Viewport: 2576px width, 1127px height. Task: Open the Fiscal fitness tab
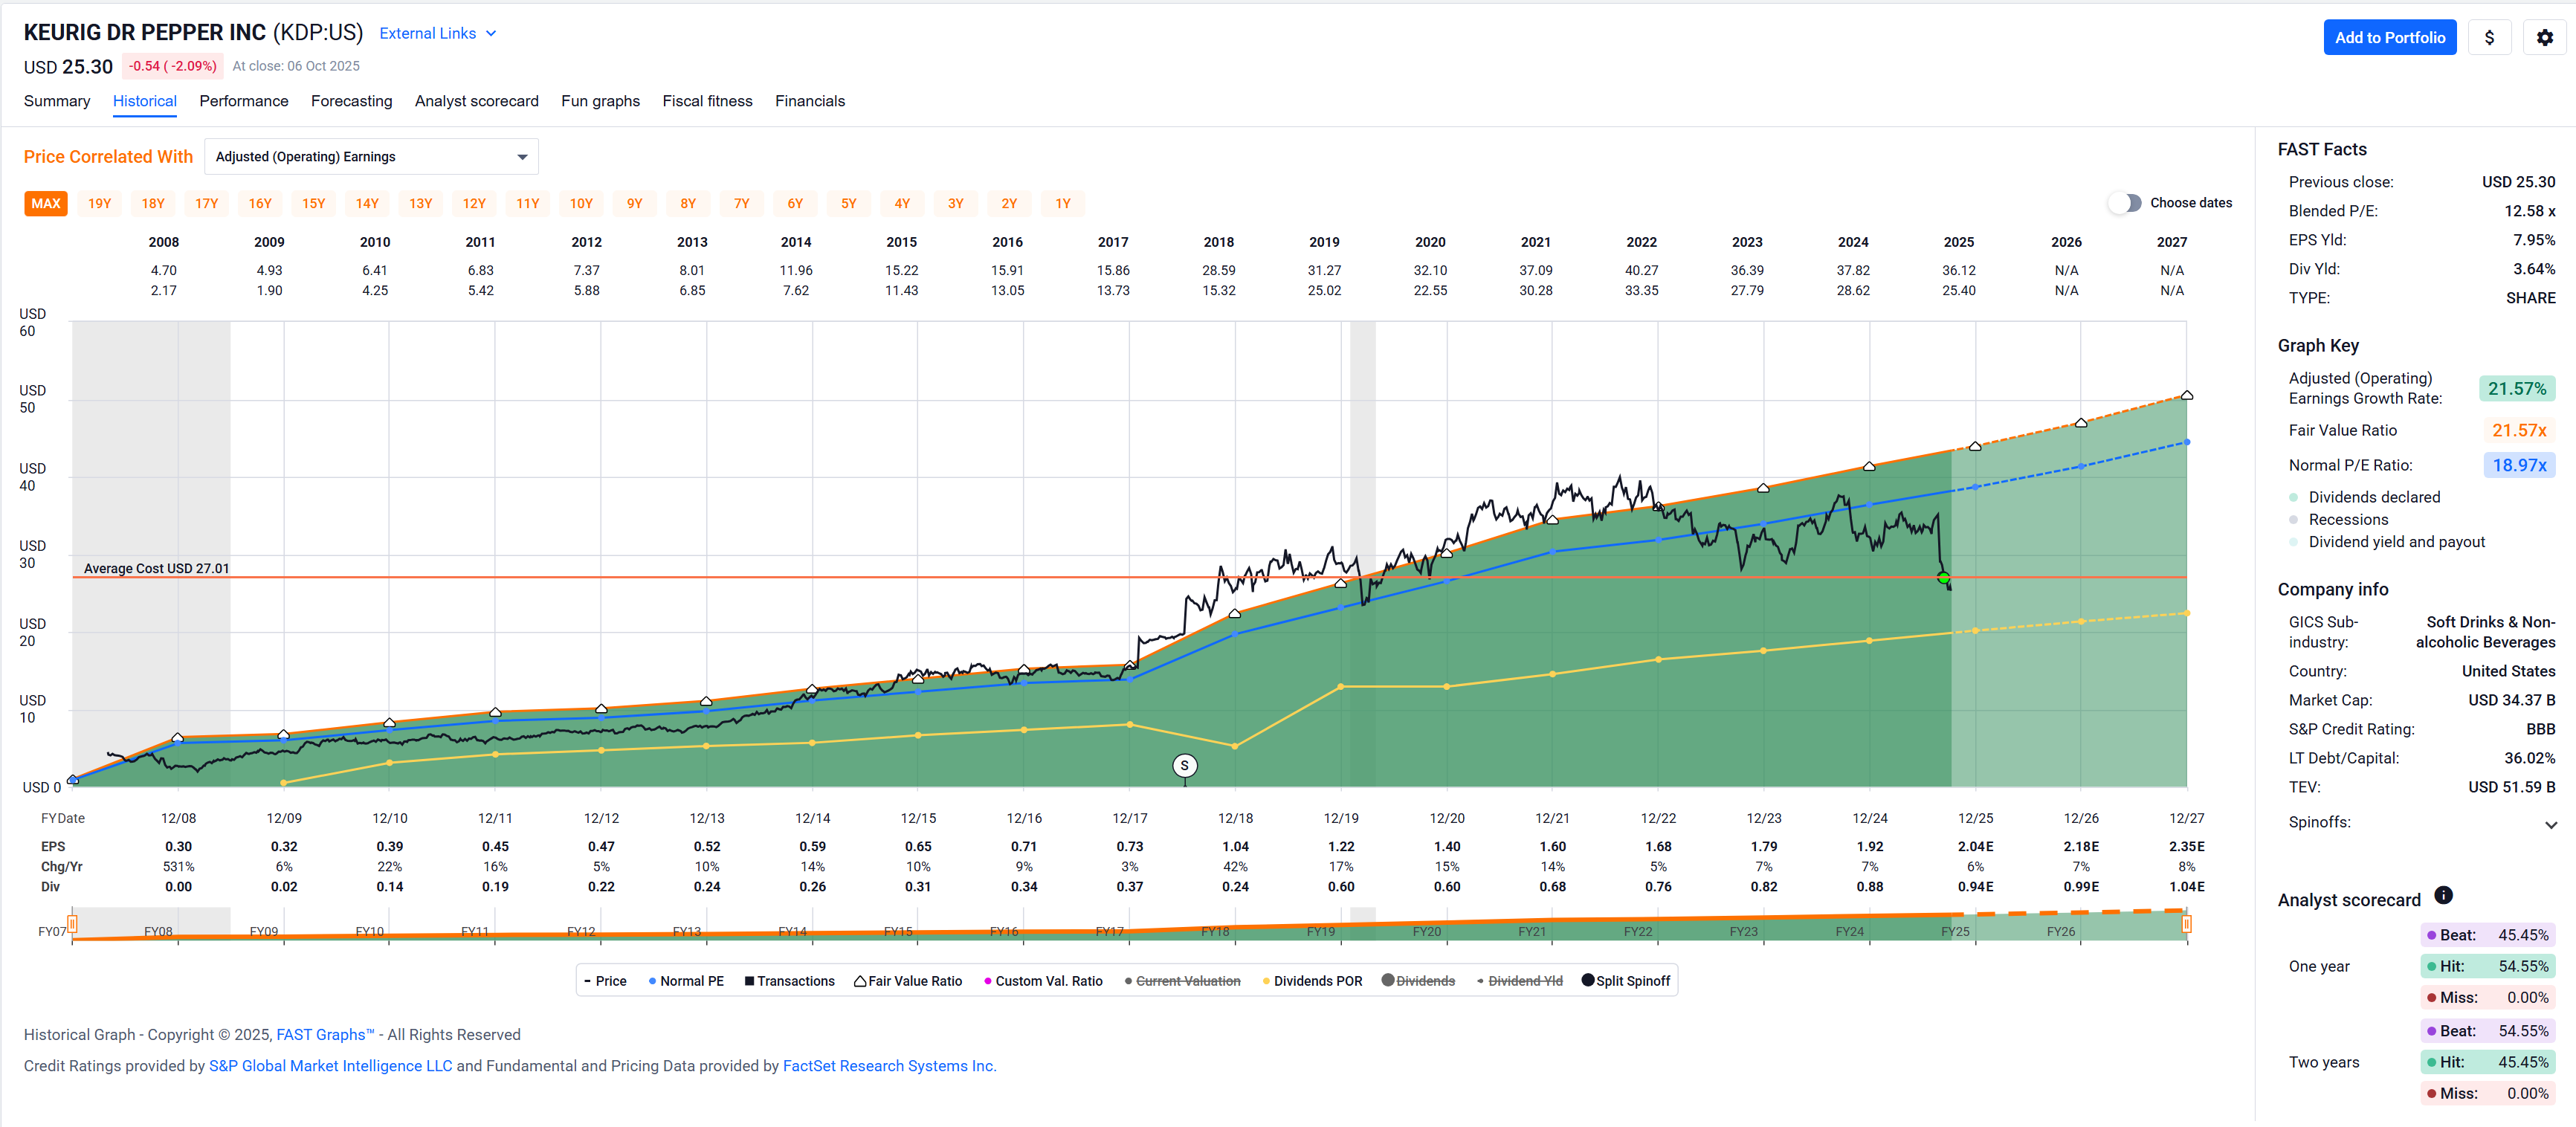point(707,101)
